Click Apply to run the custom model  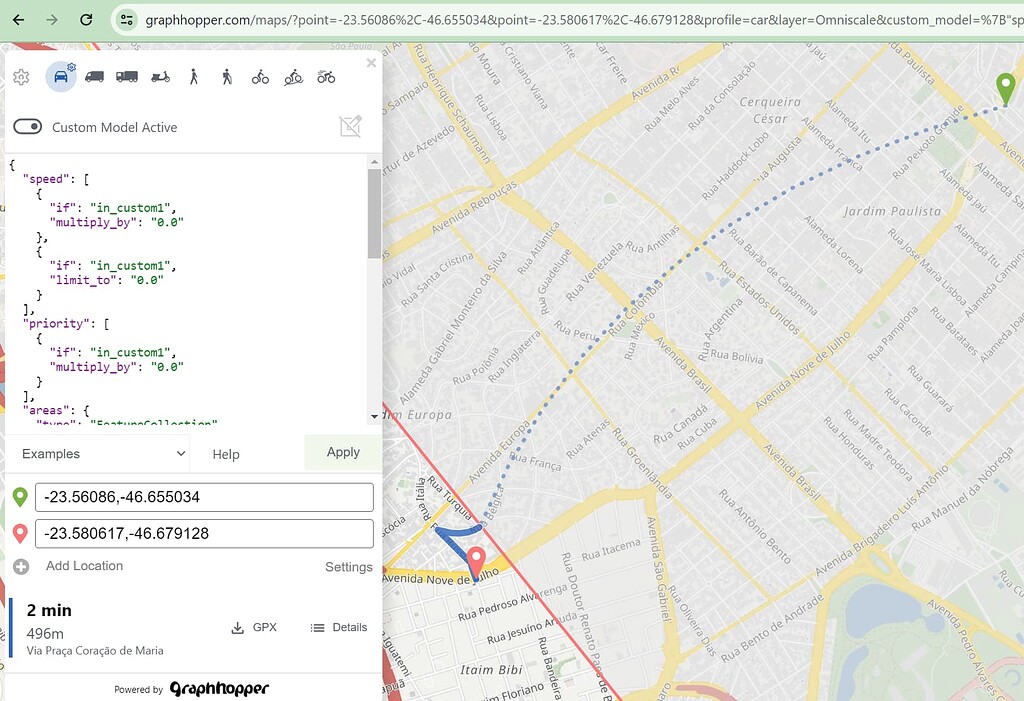coord(342,452)
